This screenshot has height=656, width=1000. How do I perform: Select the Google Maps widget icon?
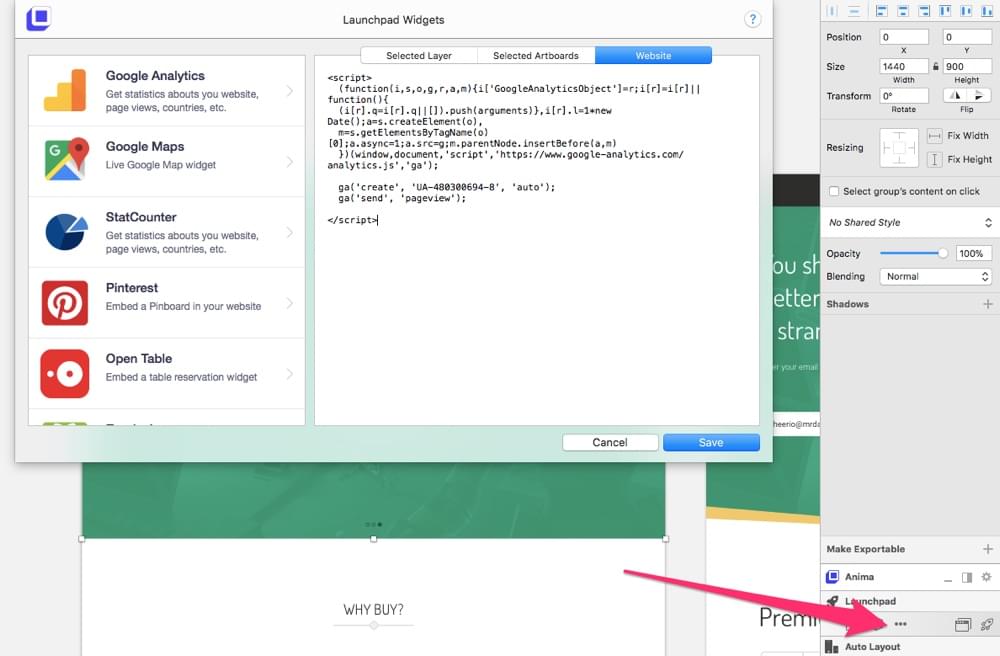66,159
